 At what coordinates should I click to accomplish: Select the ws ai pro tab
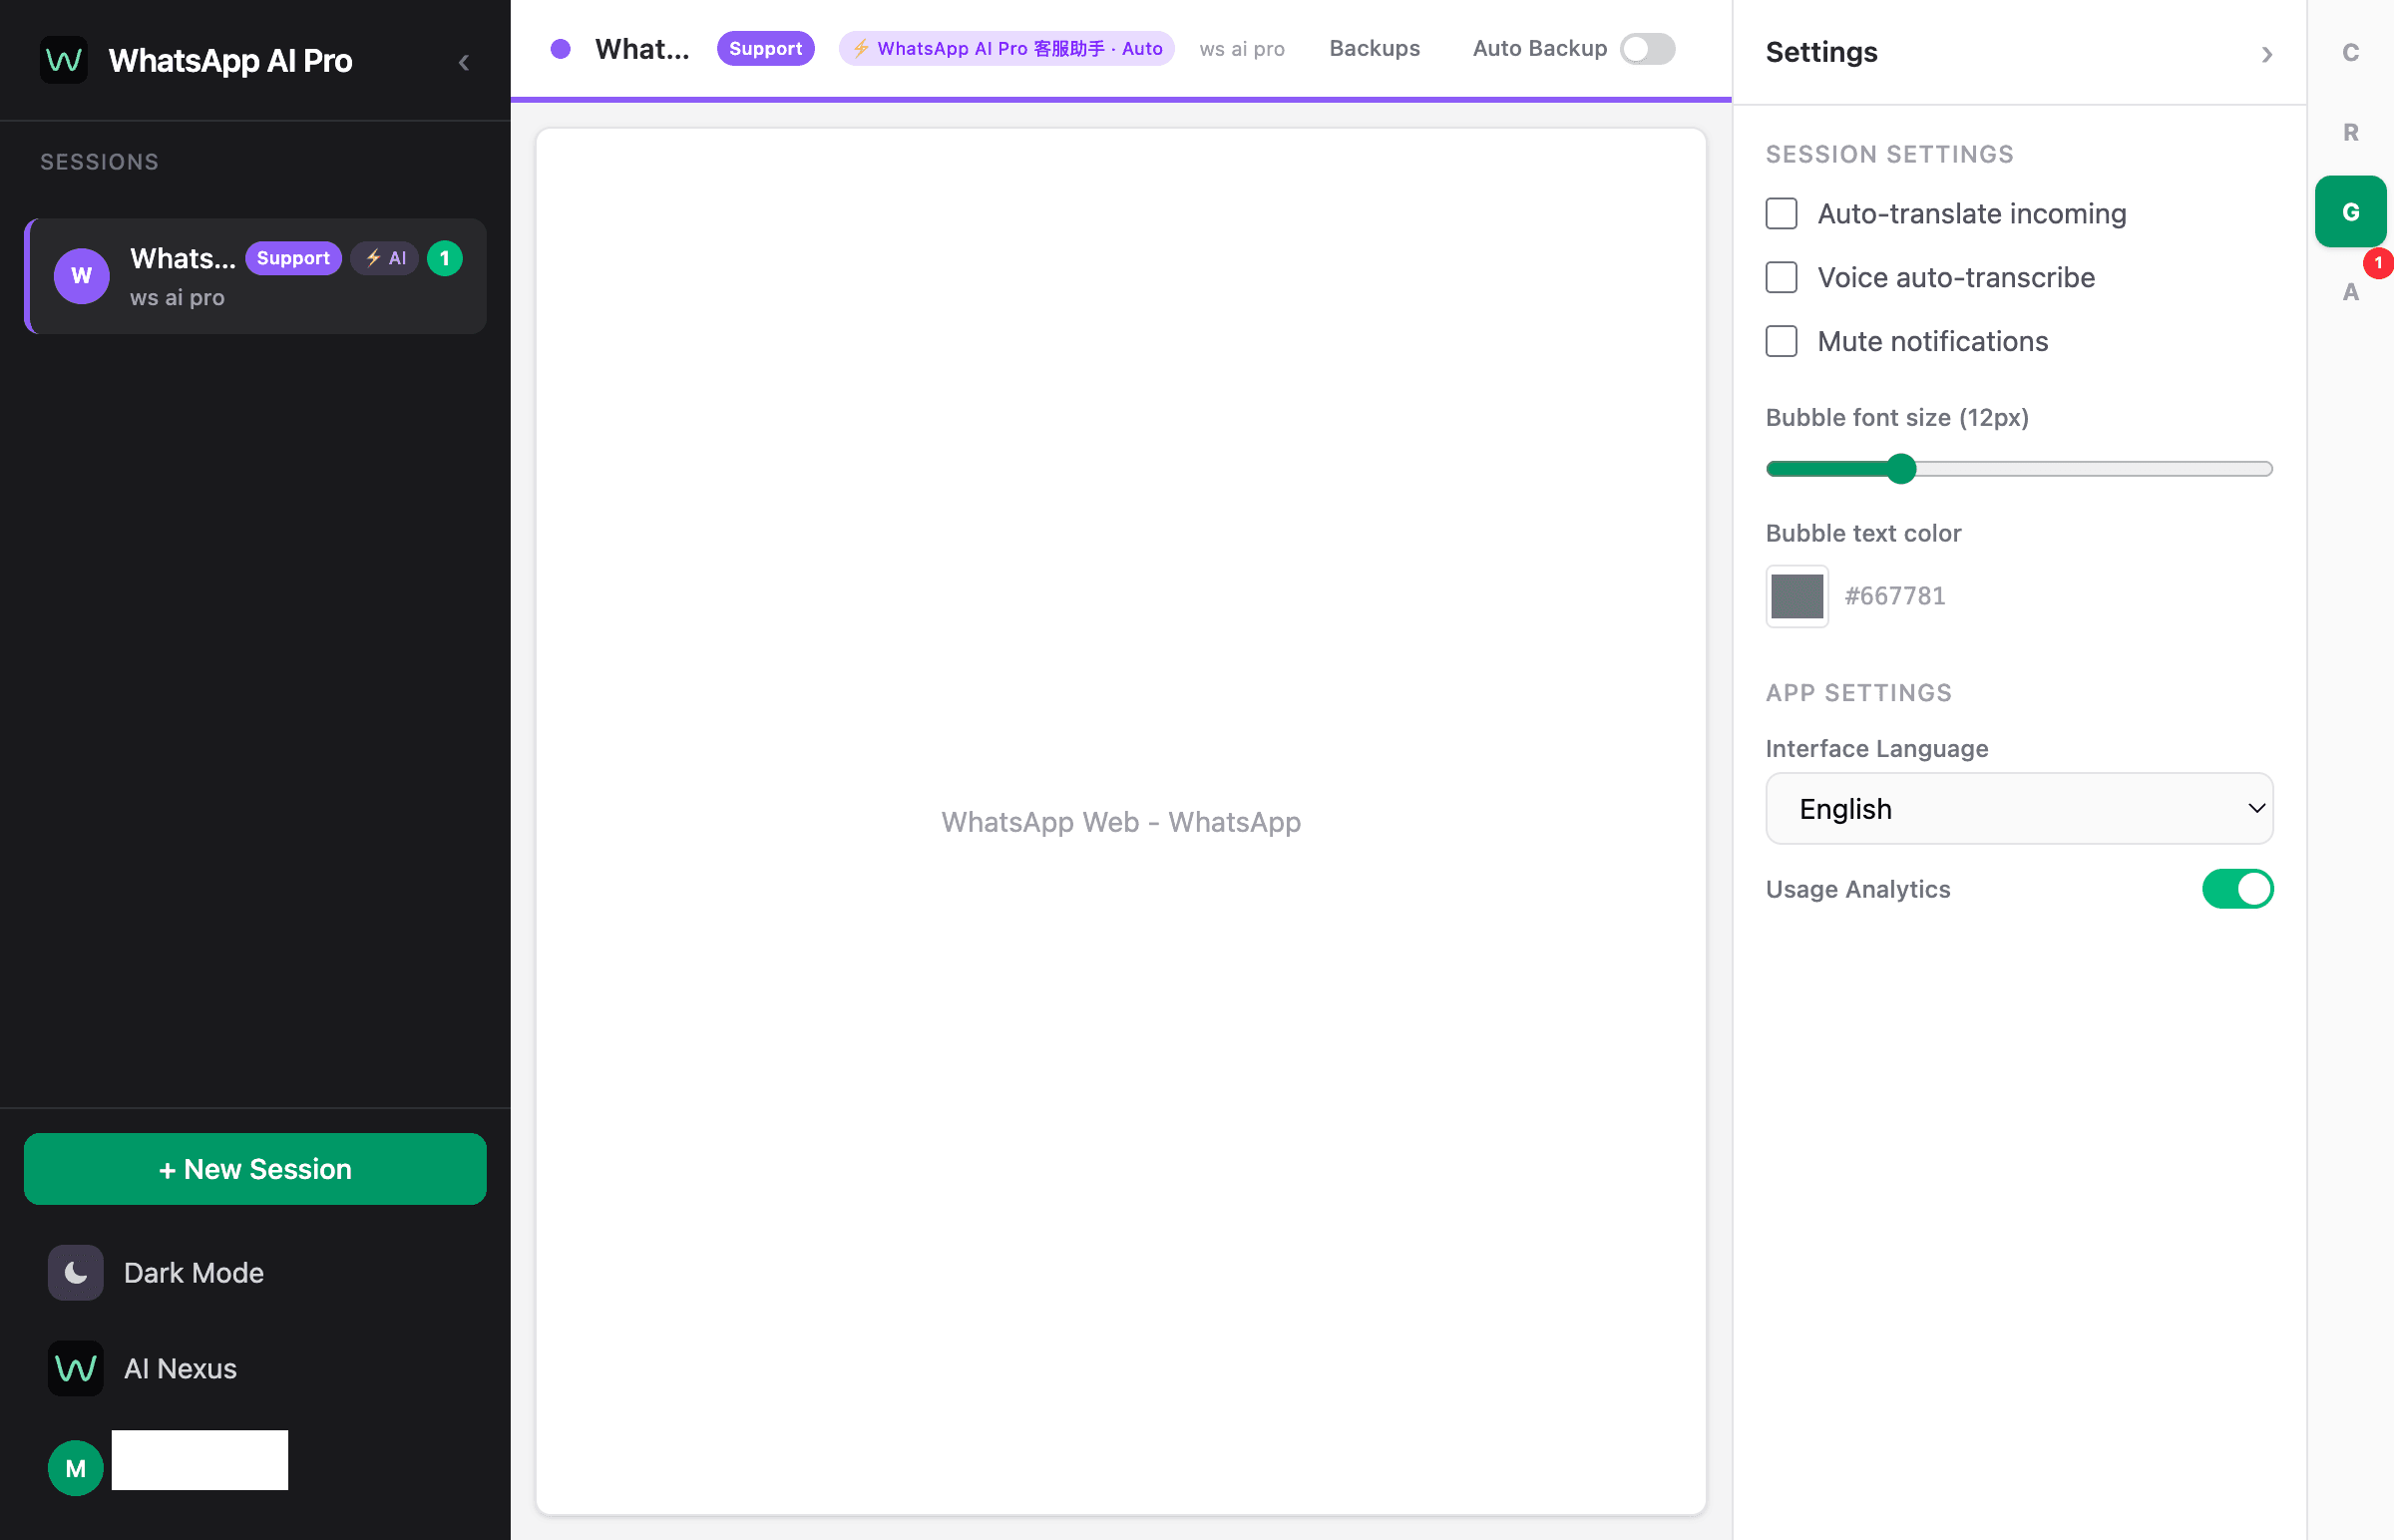[1241, 48]
